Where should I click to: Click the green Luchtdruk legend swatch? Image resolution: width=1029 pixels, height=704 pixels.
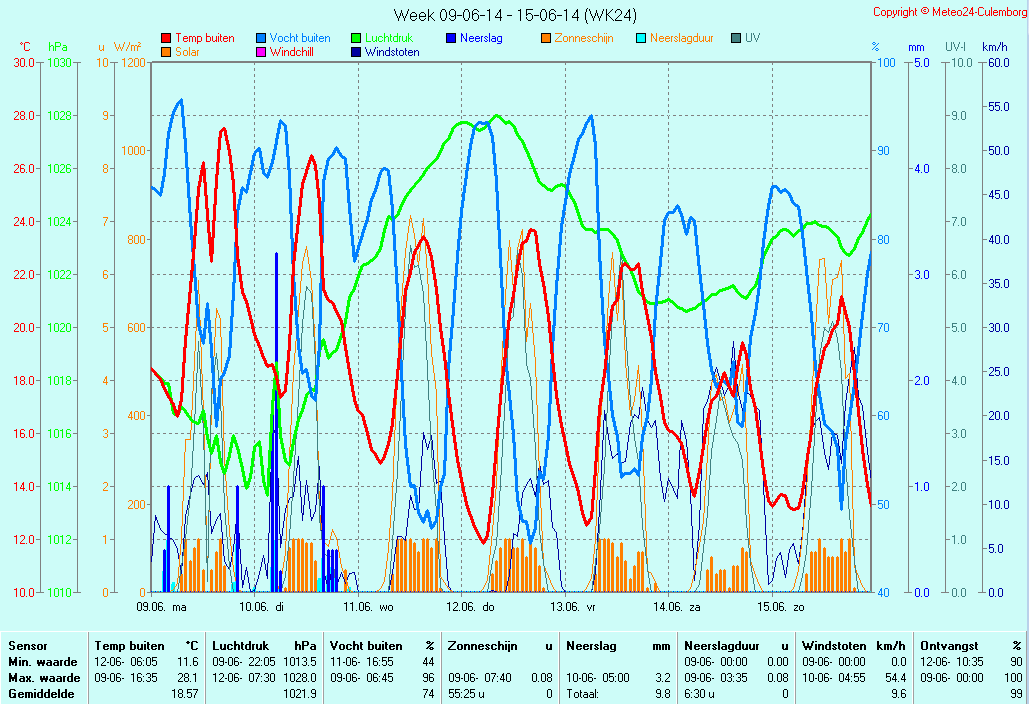(355, 38)
